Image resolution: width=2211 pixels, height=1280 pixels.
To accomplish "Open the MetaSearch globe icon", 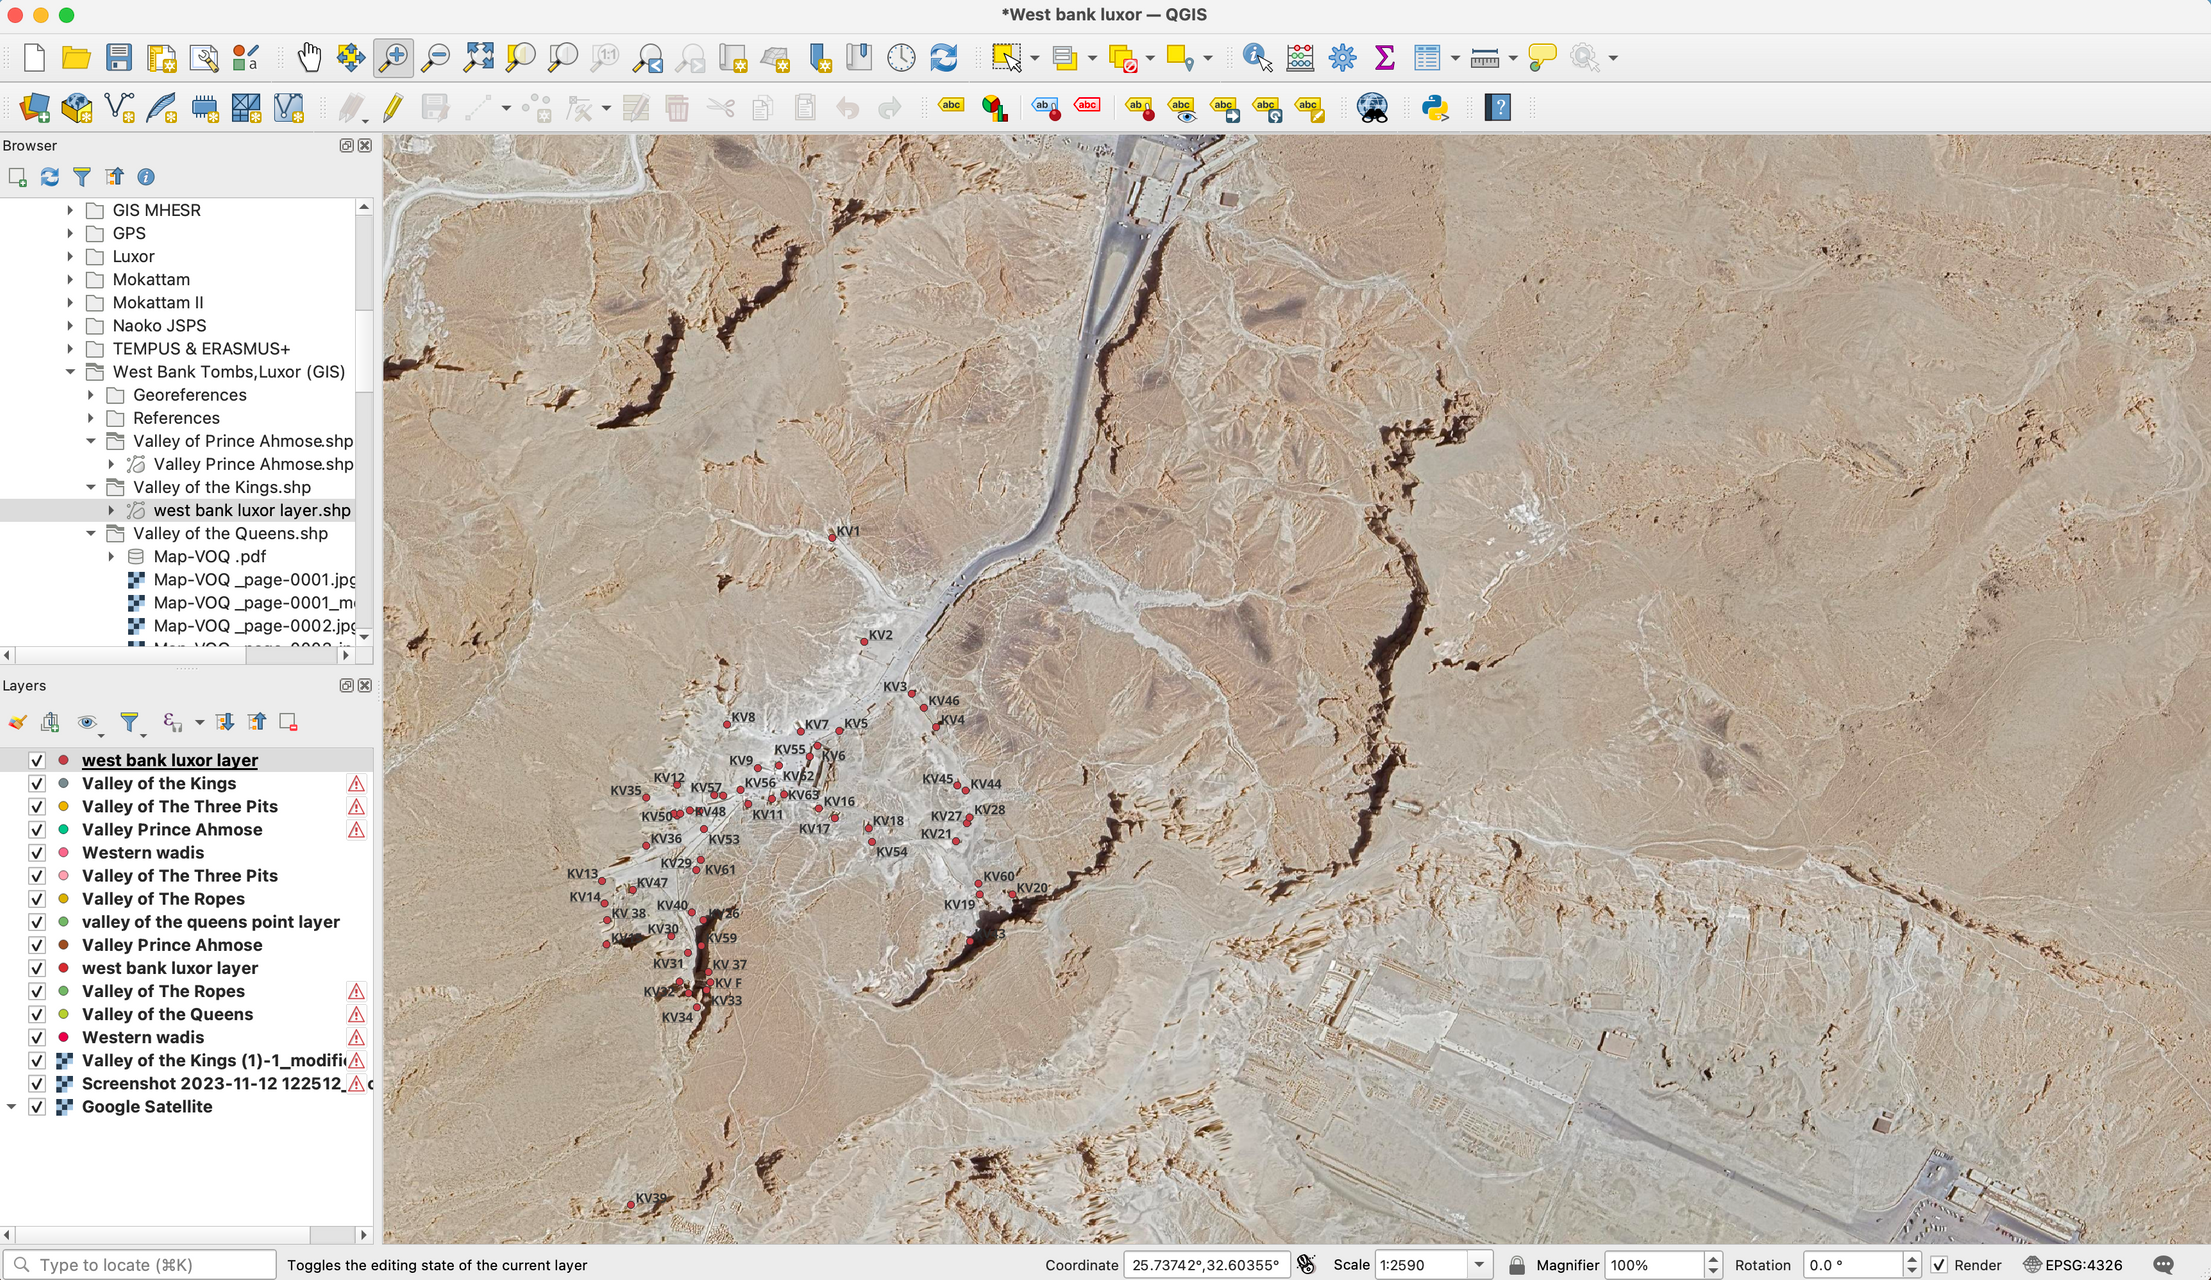I will 1372,108.
